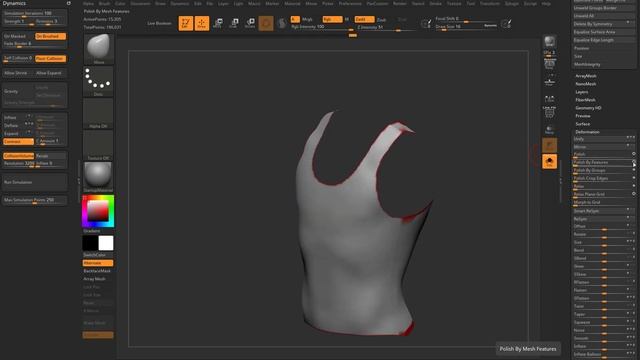This screenshot has height=360, width=640.
Task: Click the Max Simulation Points slider
Action: [35, 200]
